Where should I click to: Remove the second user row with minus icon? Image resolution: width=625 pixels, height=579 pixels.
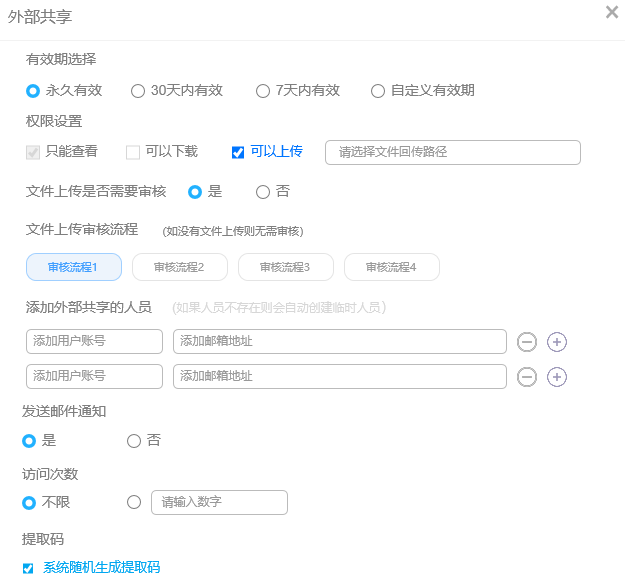click(527, 377)
